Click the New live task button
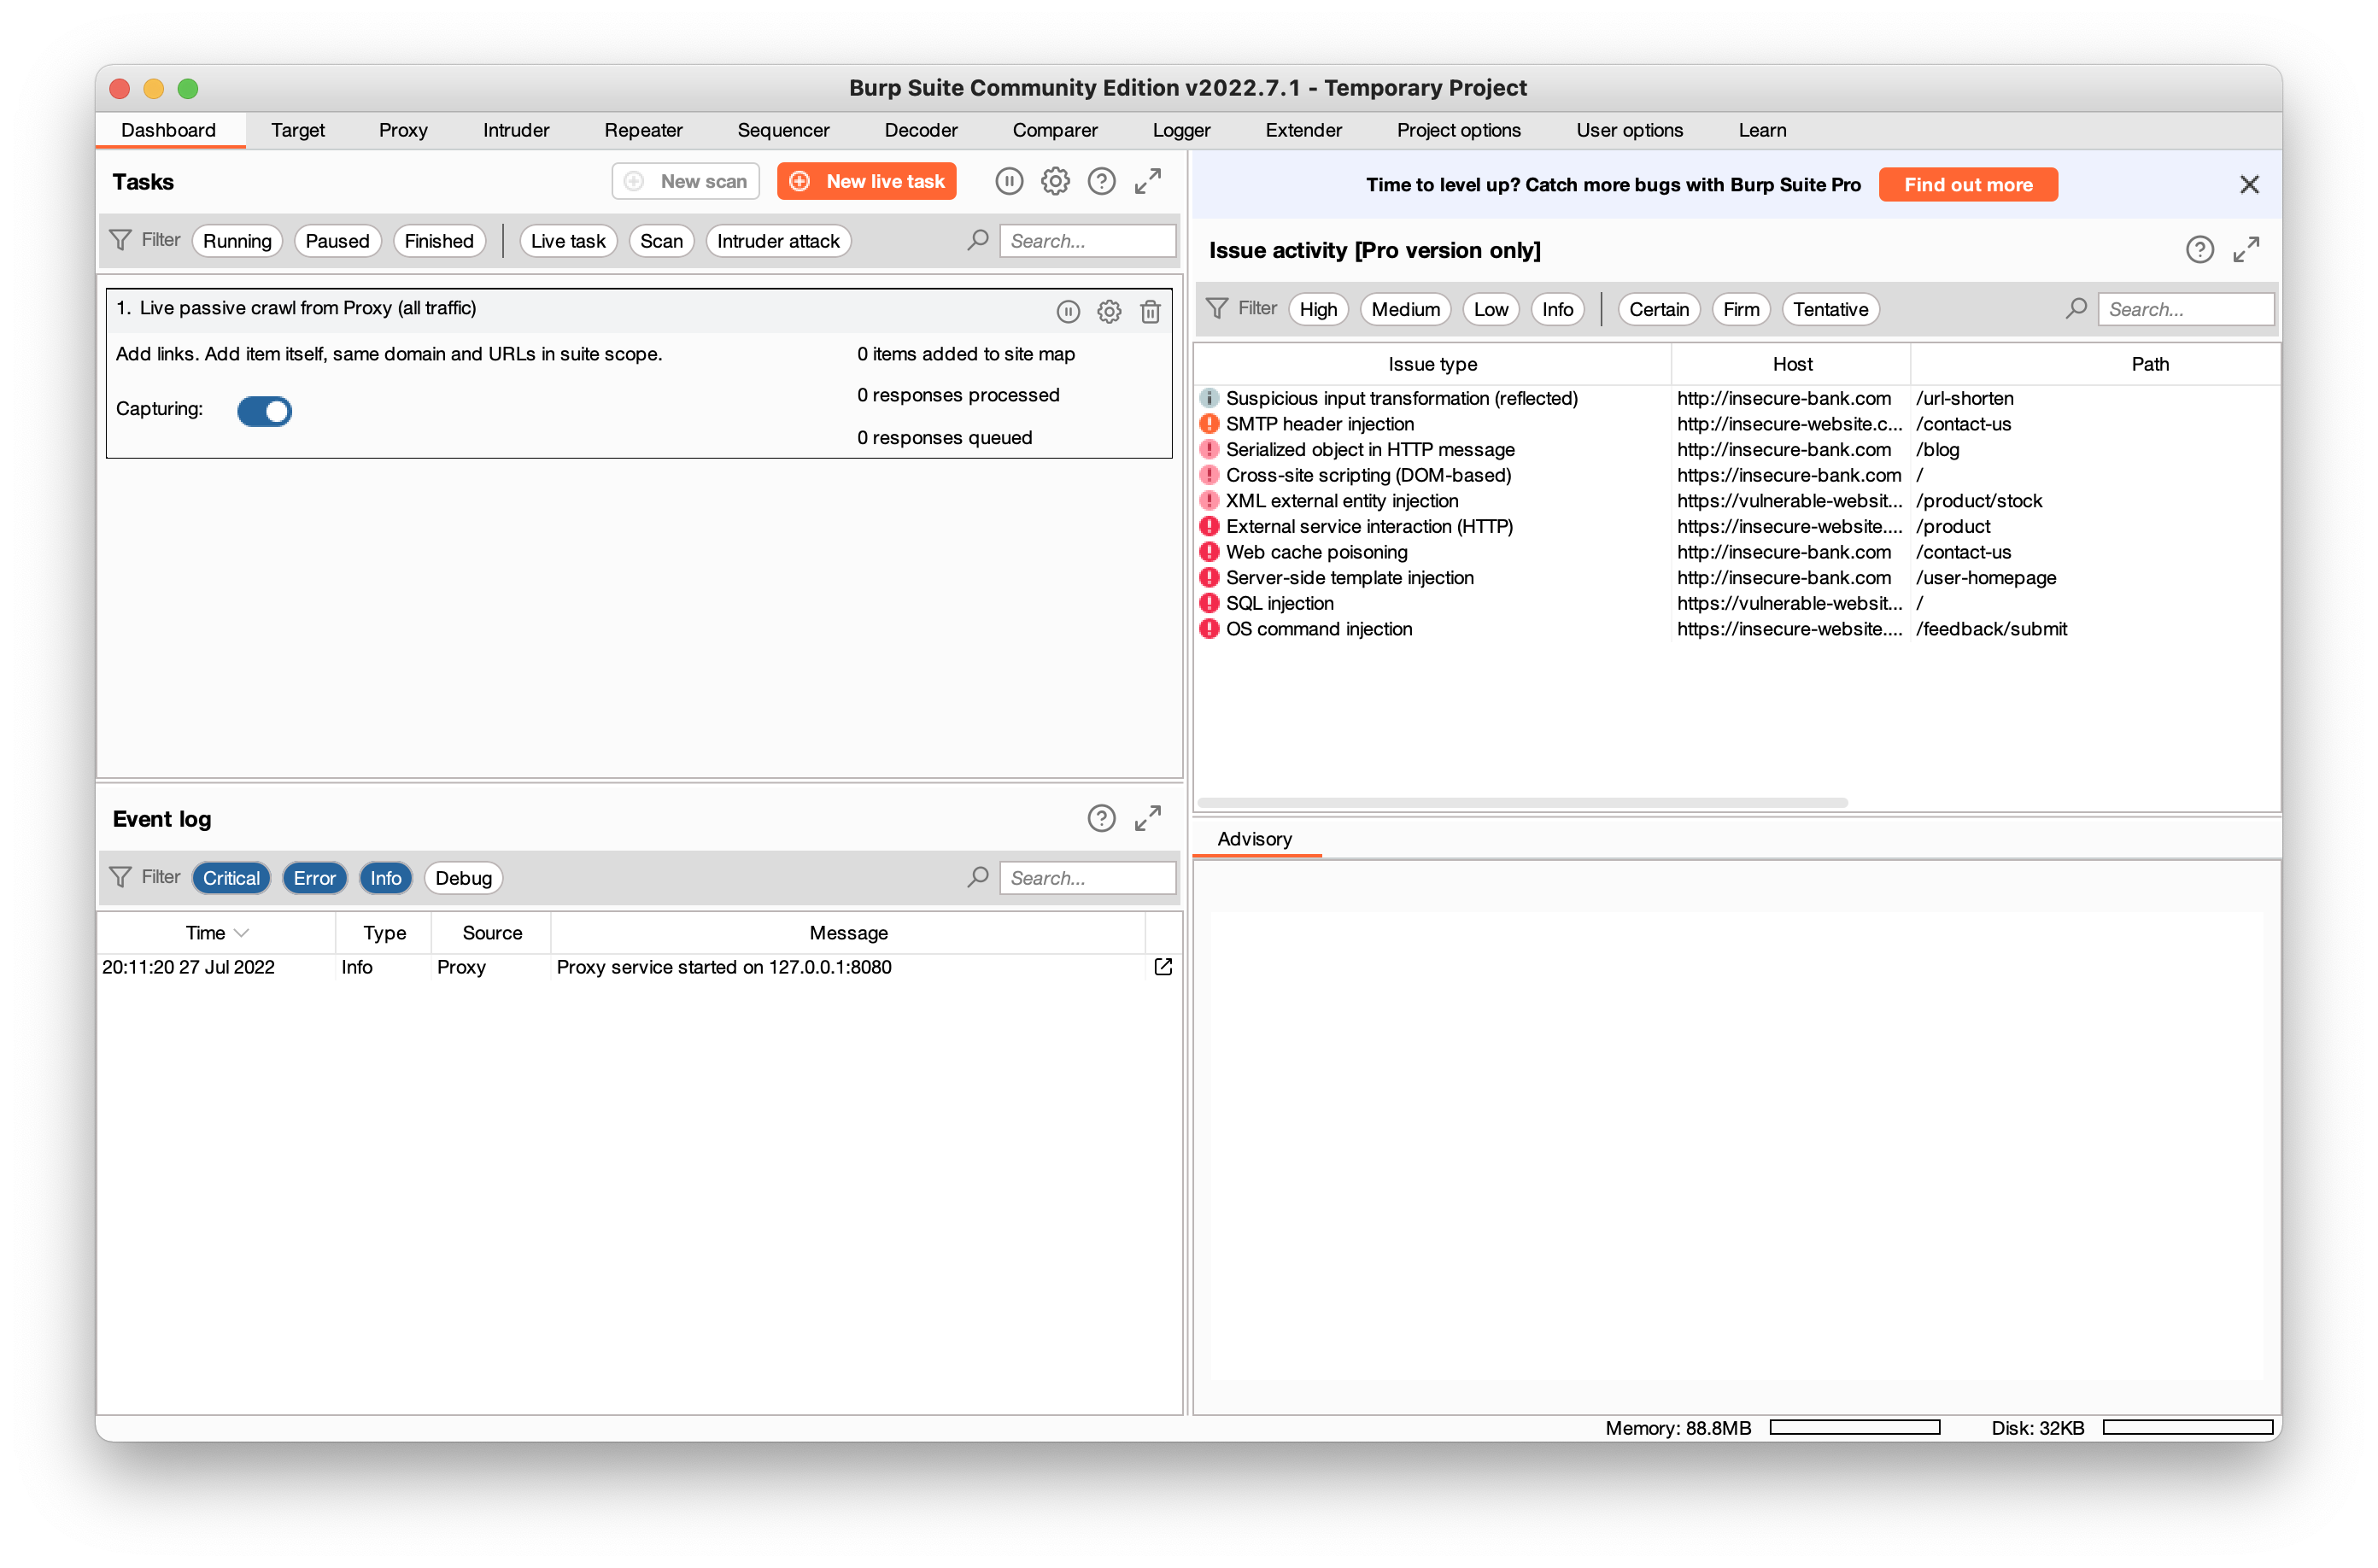Screen dimensions: 2378x1568 tap(866, 181)
